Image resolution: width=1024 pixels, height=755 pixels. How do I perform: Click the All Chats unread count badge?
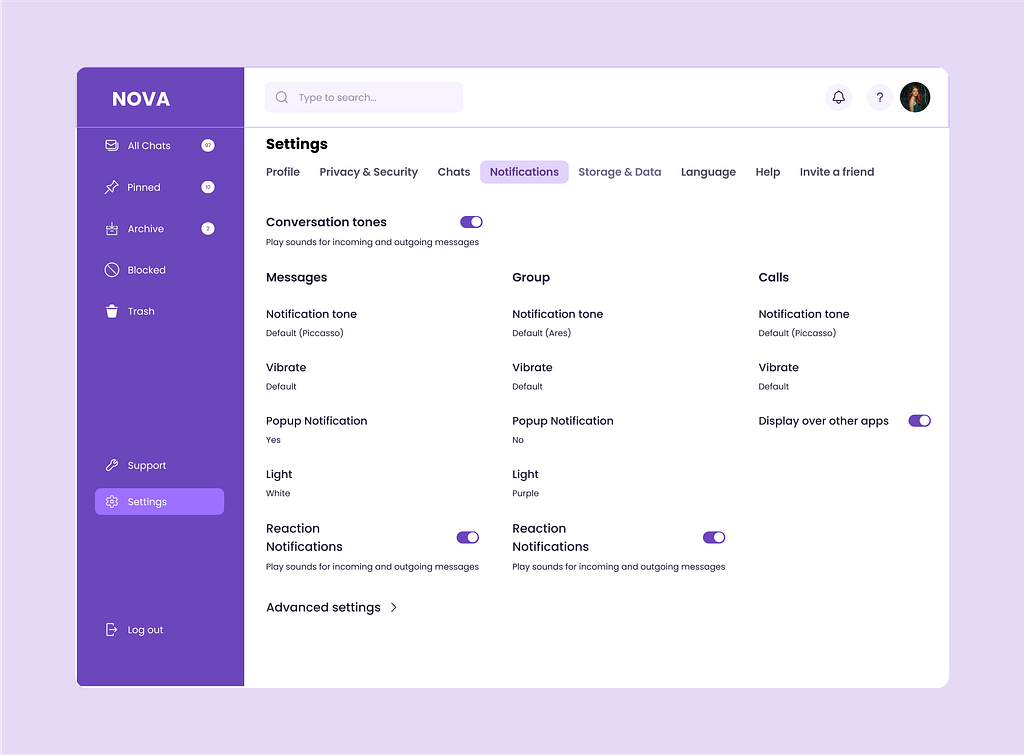[x=208, y=146]
